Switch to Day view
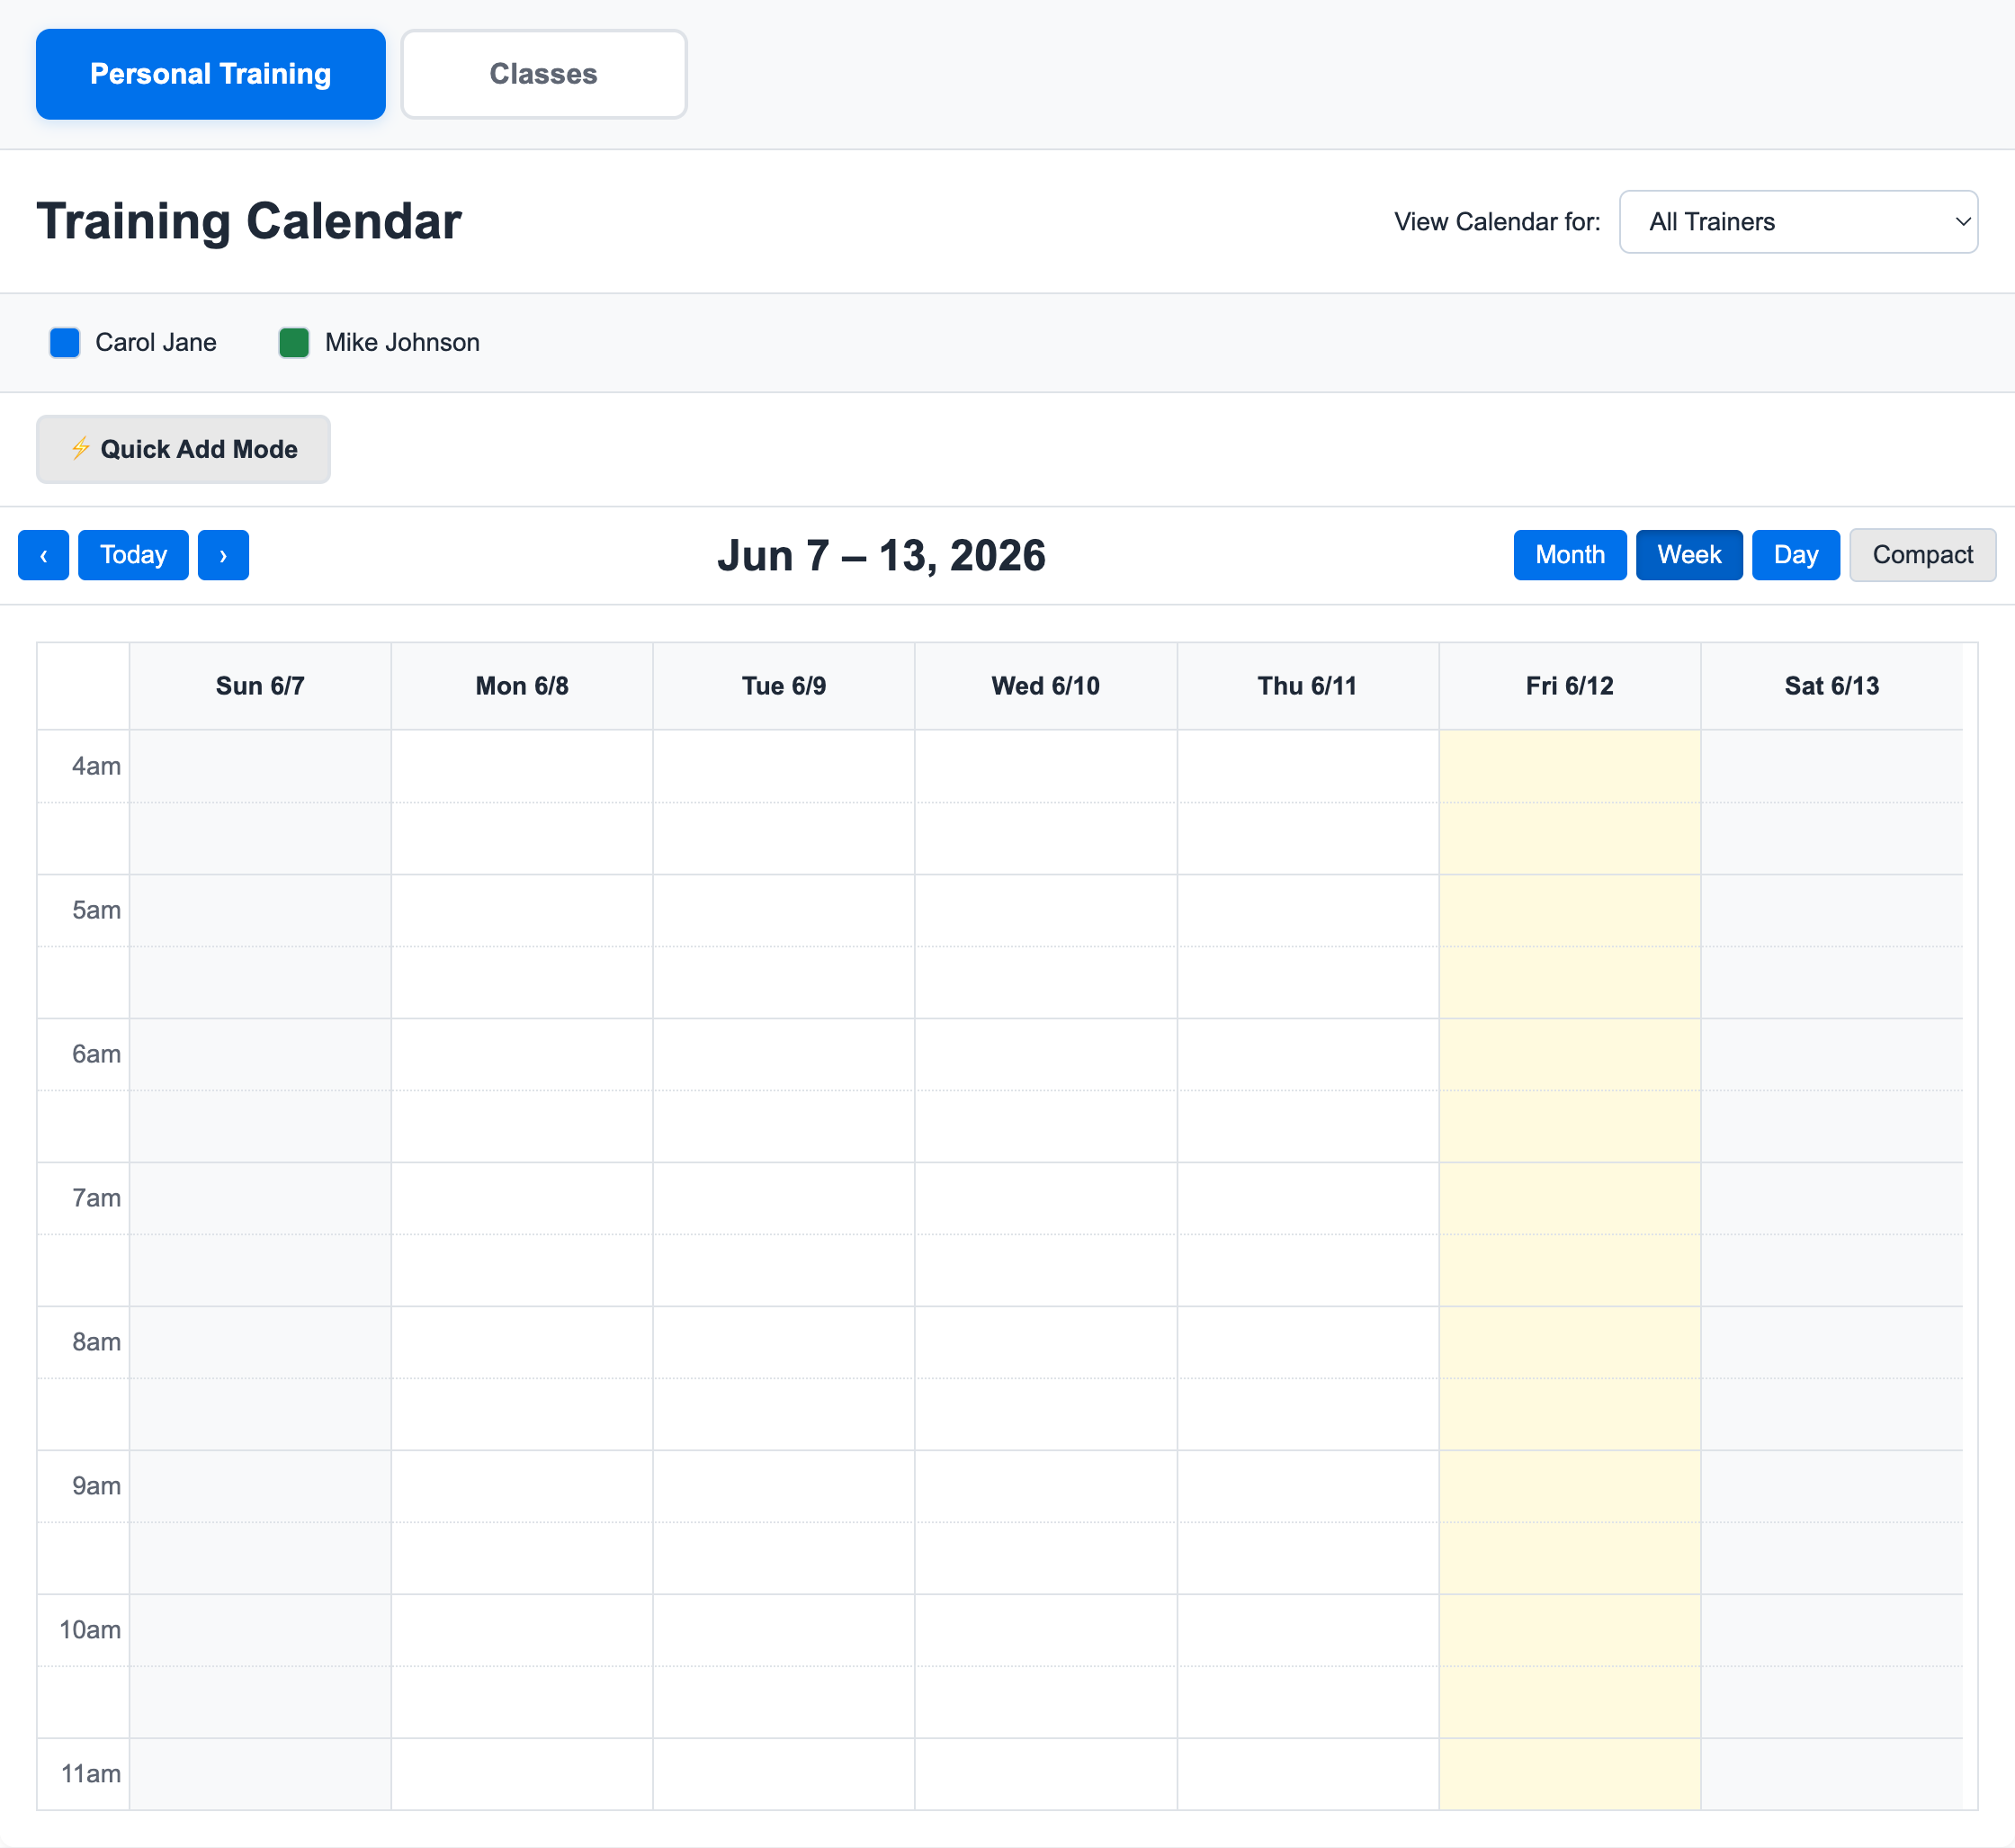This screenshot has height=1848, width=2015. pyautogui.click(x=1795, y=555)
